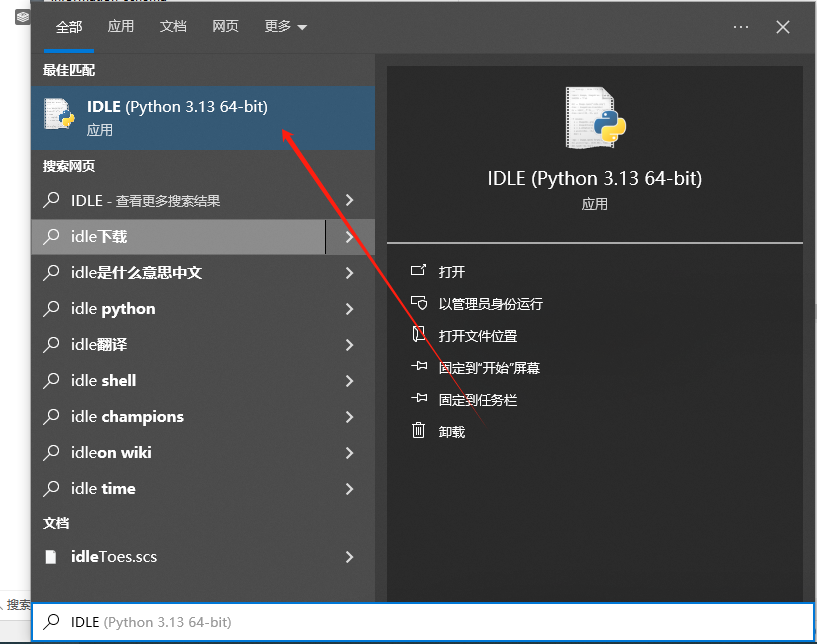The image size is (817, 644).
Task: Expand chevron for idle time
Action: pyautogui.click(x=350, y=488)
